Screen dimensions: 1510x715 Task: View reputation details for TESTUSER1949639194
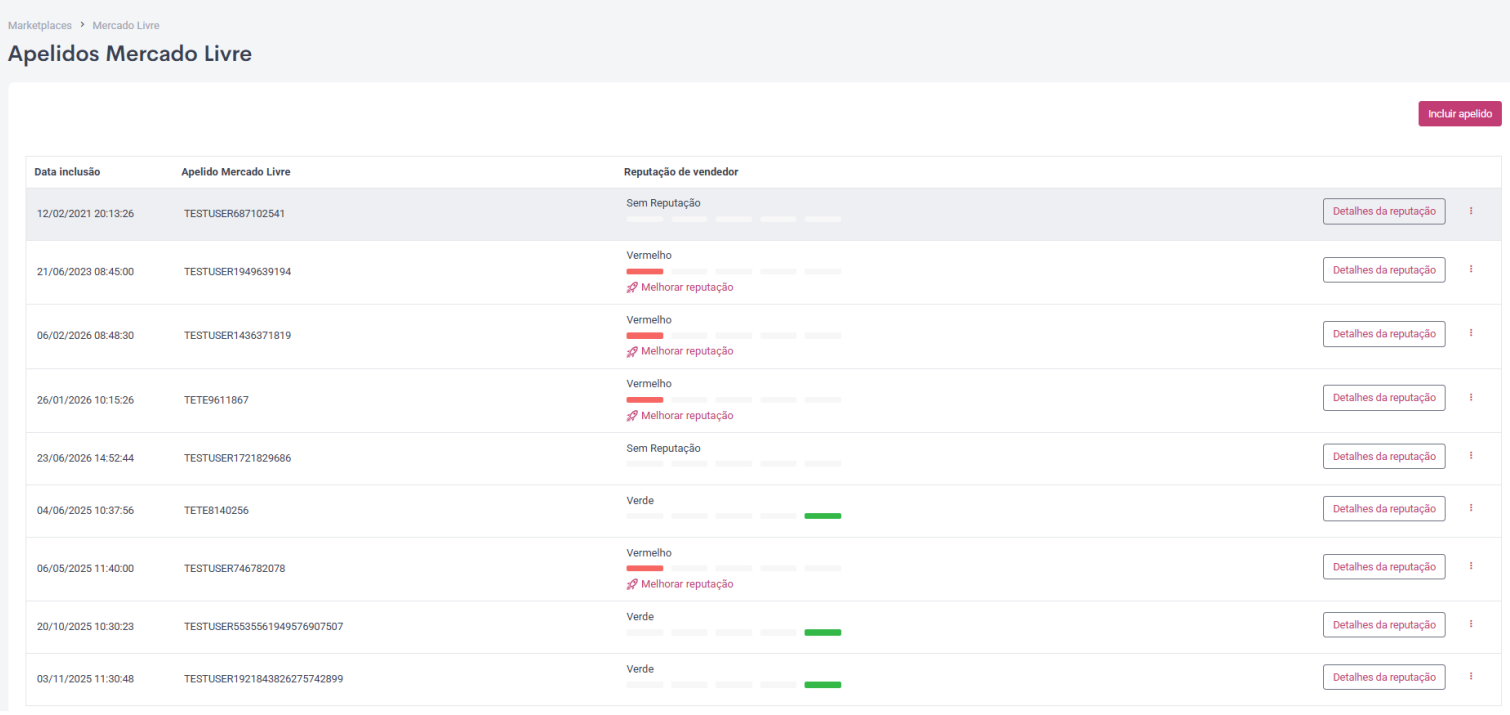click(1383, 270)
